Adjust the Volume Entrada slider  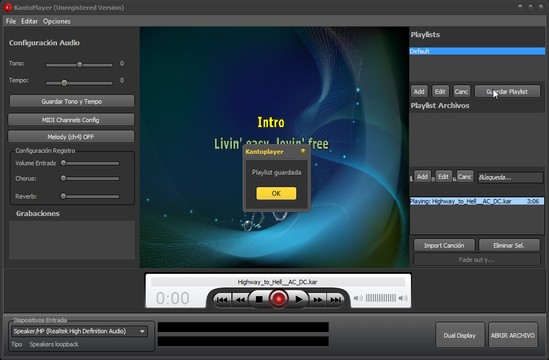pyautogui.click(x=63, y=163)
